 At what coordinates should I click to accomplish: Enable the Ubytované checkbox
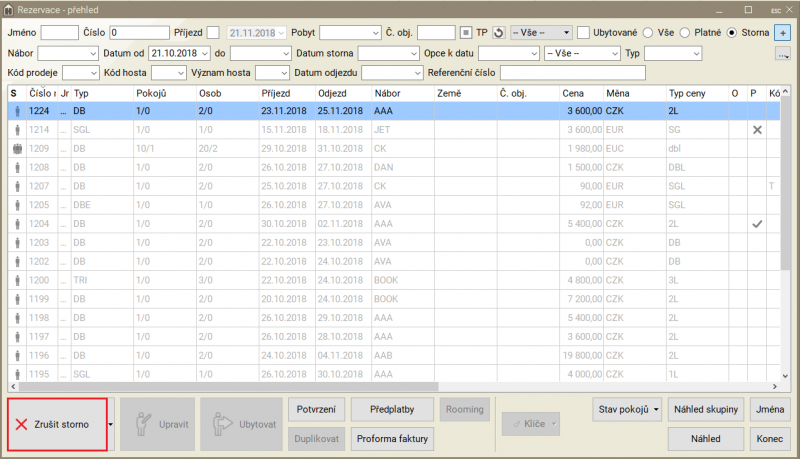pos(583,32)
